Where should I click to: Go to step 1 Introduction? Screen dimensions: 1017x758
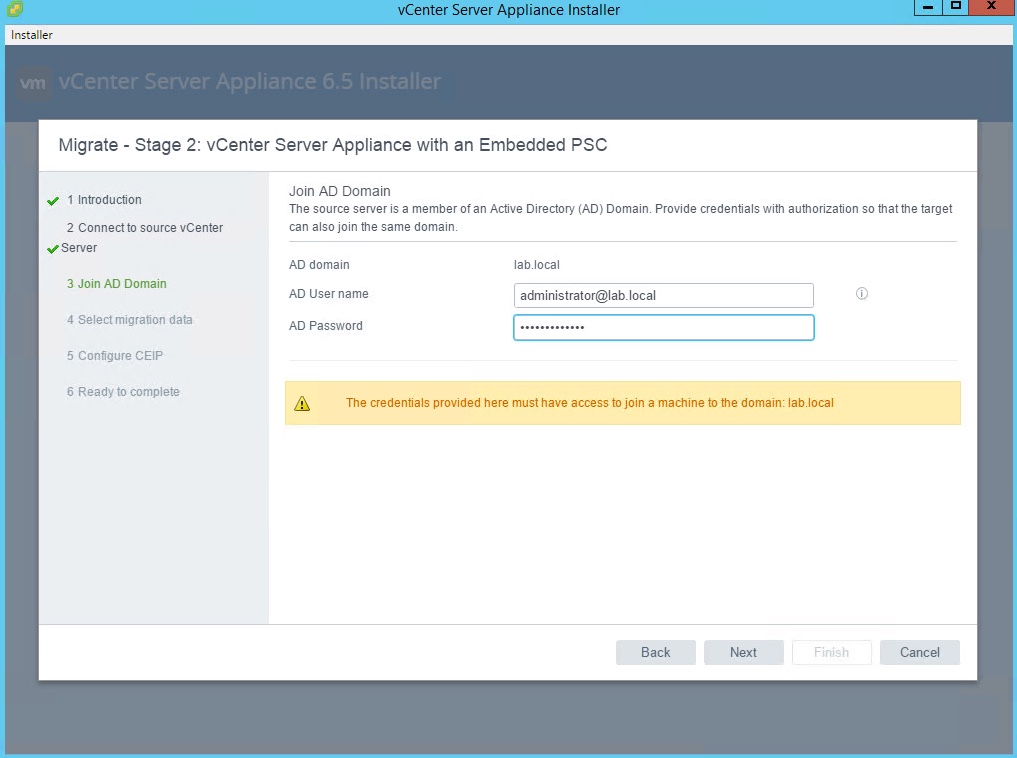point(109,200)
